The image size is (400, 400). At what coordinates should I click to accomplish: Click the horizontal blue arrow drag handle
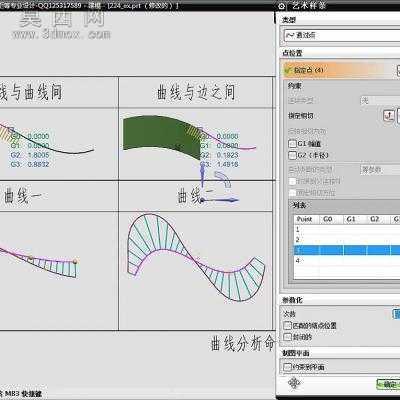220,200
